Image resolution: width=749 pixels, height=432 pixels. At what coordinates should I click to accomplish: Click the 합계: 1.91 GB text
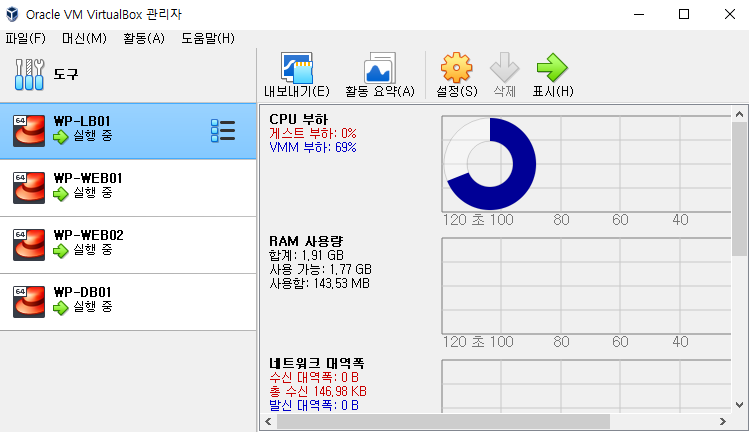(x=306, y=255)
